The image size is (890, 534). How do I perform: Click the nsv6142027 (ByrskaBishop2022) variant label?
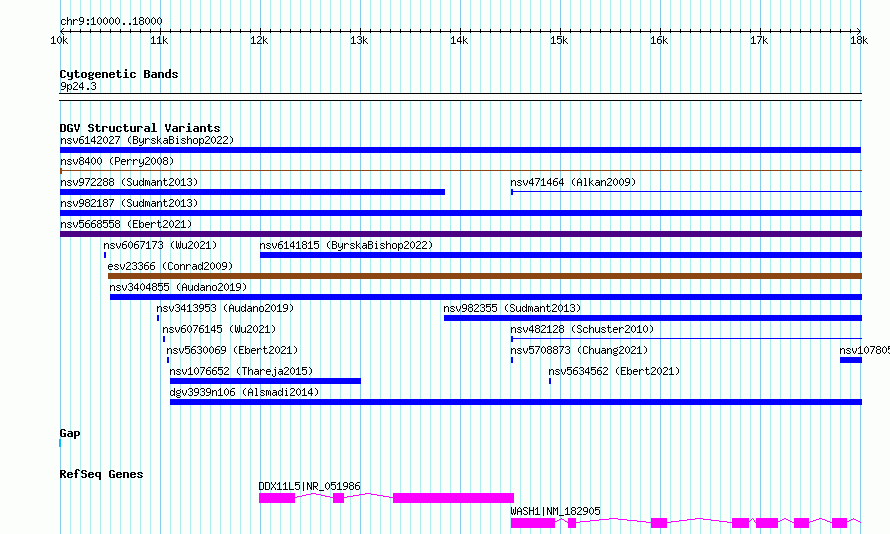147,140
